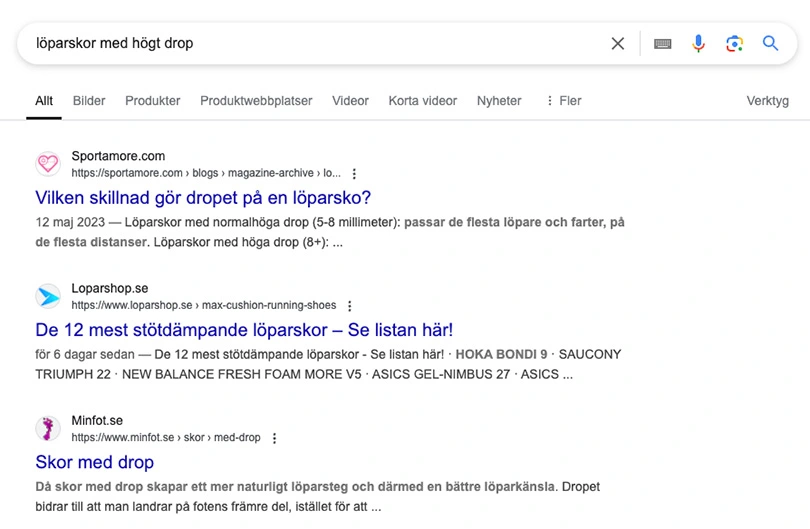The width and height of the screenshot is (810, 529).
Task: Click the sportamore.com breadcrumb URL
Action: point(206,173)
